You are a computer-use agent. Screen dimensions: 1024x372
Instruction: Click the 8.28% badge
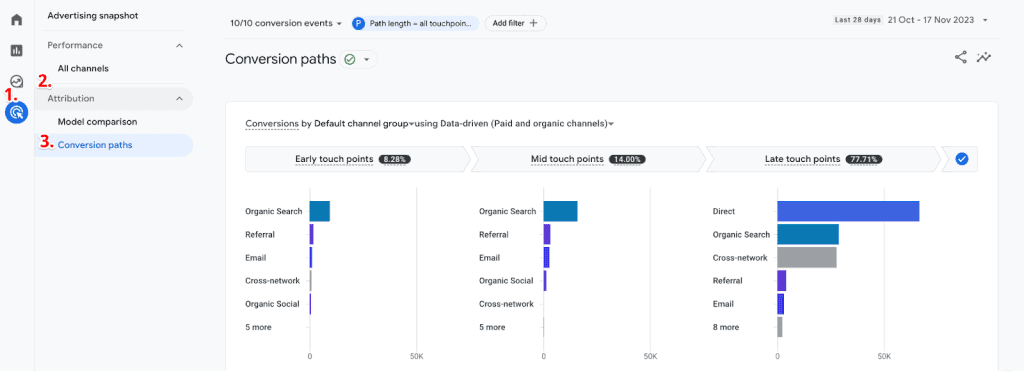(x=394, y=159)
